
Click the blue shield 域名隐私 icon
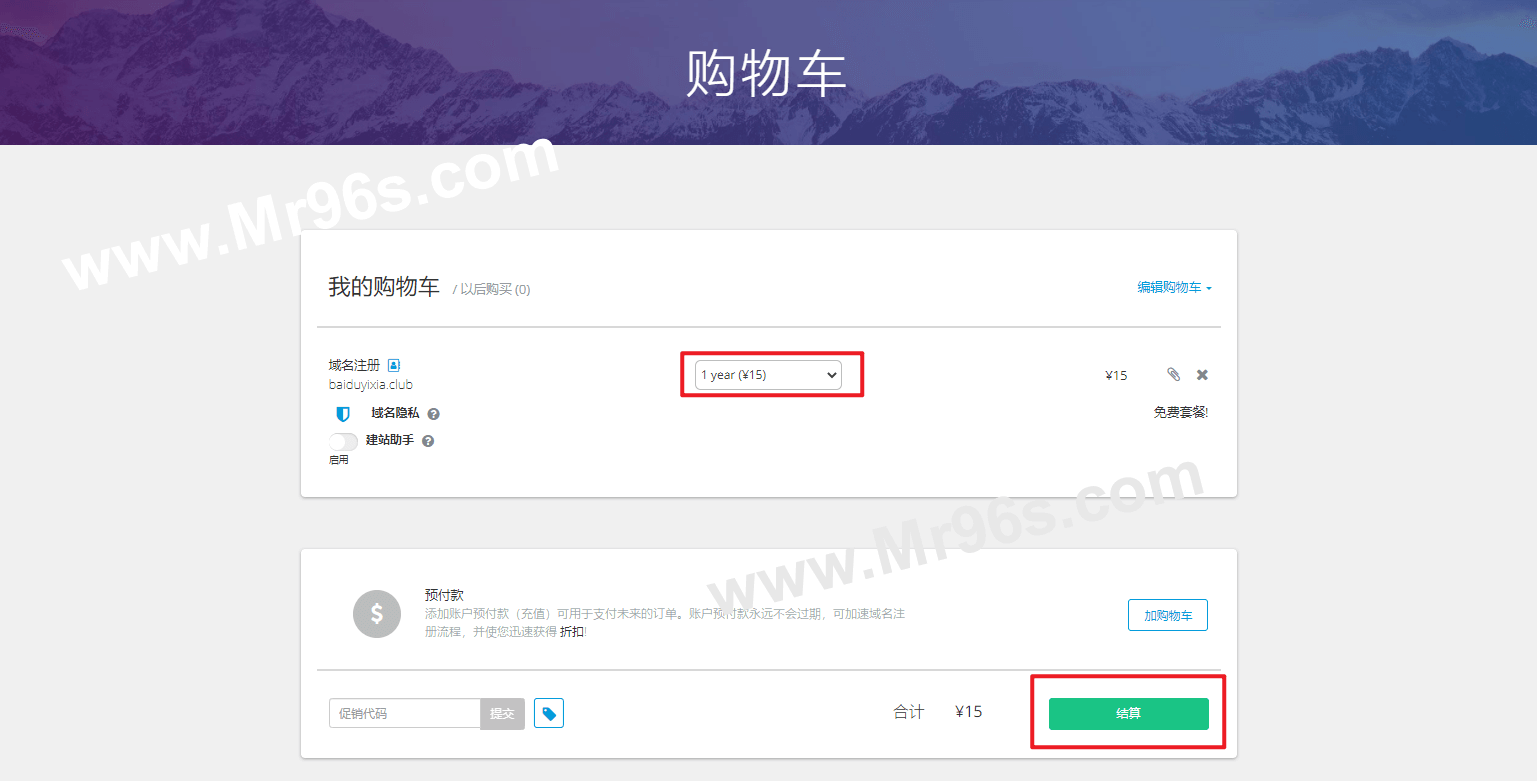343,413
